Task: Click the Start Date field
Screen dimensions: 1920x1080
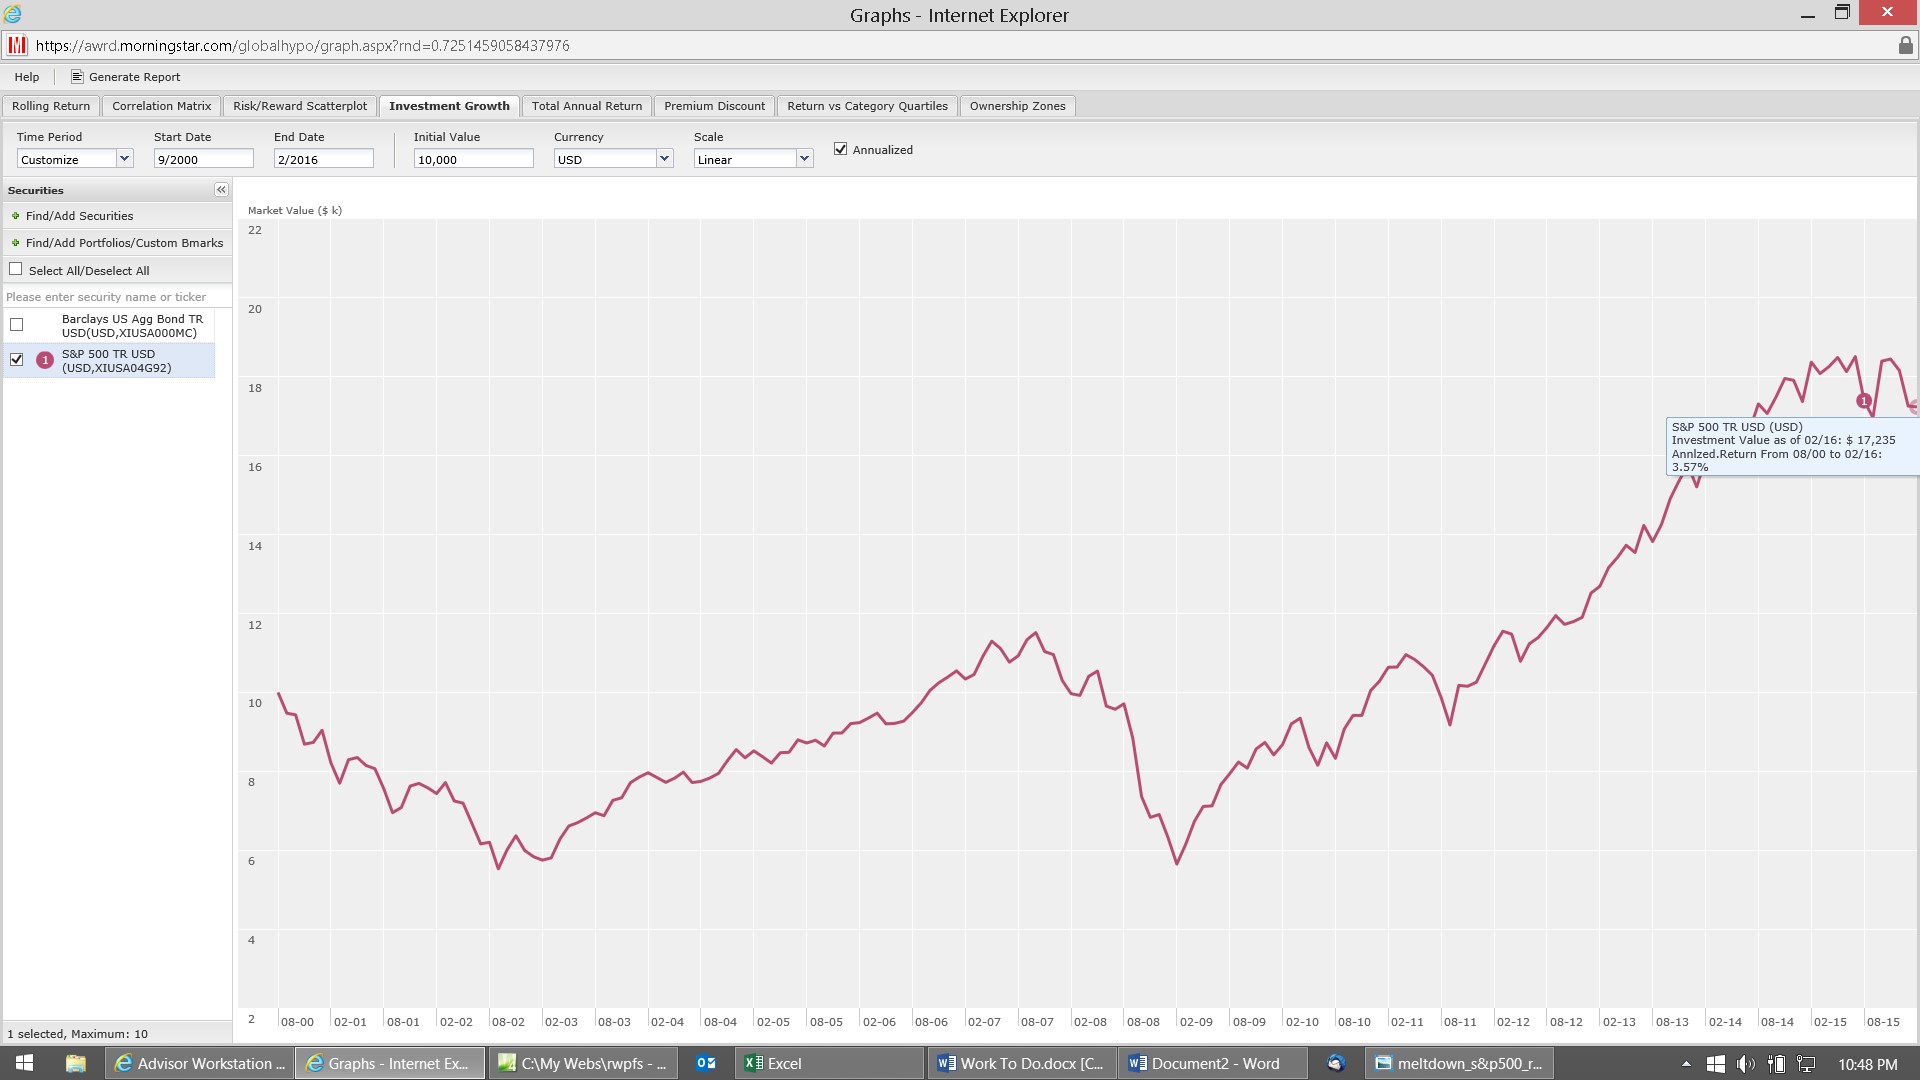Action: pos(204,159)
